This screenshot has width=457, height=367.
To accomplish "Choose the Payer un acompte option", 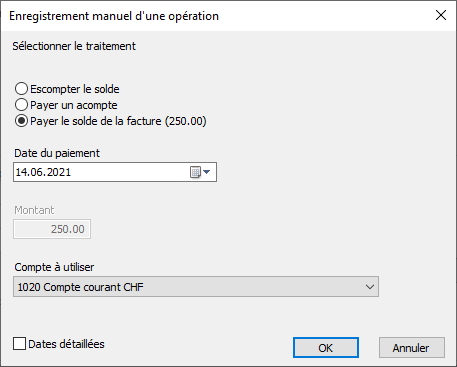I will tap(21, 105).
